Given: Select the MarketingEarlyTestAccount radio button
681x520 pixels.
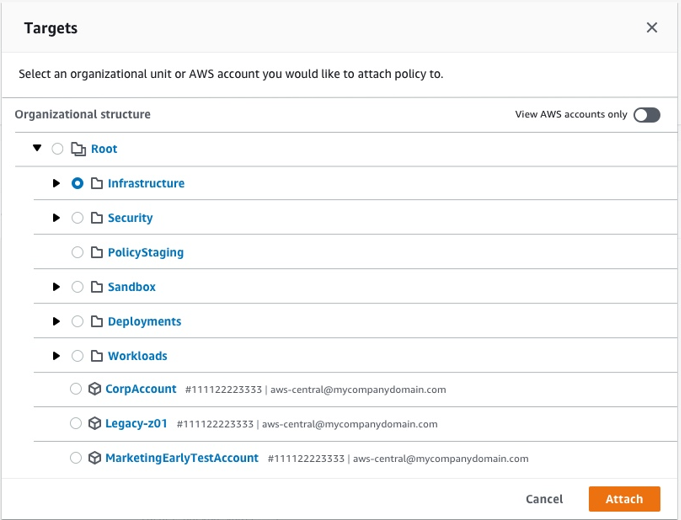Looking at the screenshot, I should (76, 458).
